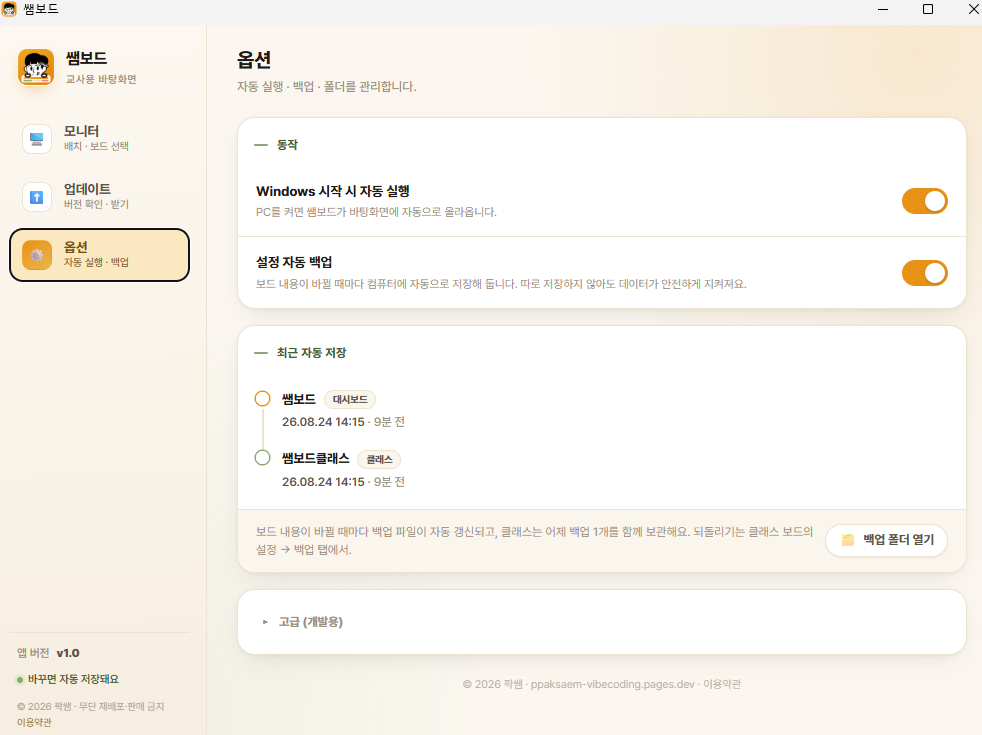This screenshot has width=982, height=735.
Task: Toggle 설정 자동 백업 switch
Action: 924,273
